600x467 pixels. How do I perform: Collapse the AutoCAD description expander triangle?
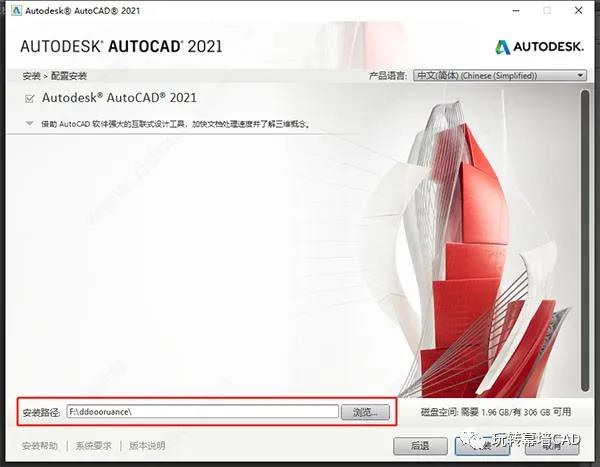click(x=29, y=124)
